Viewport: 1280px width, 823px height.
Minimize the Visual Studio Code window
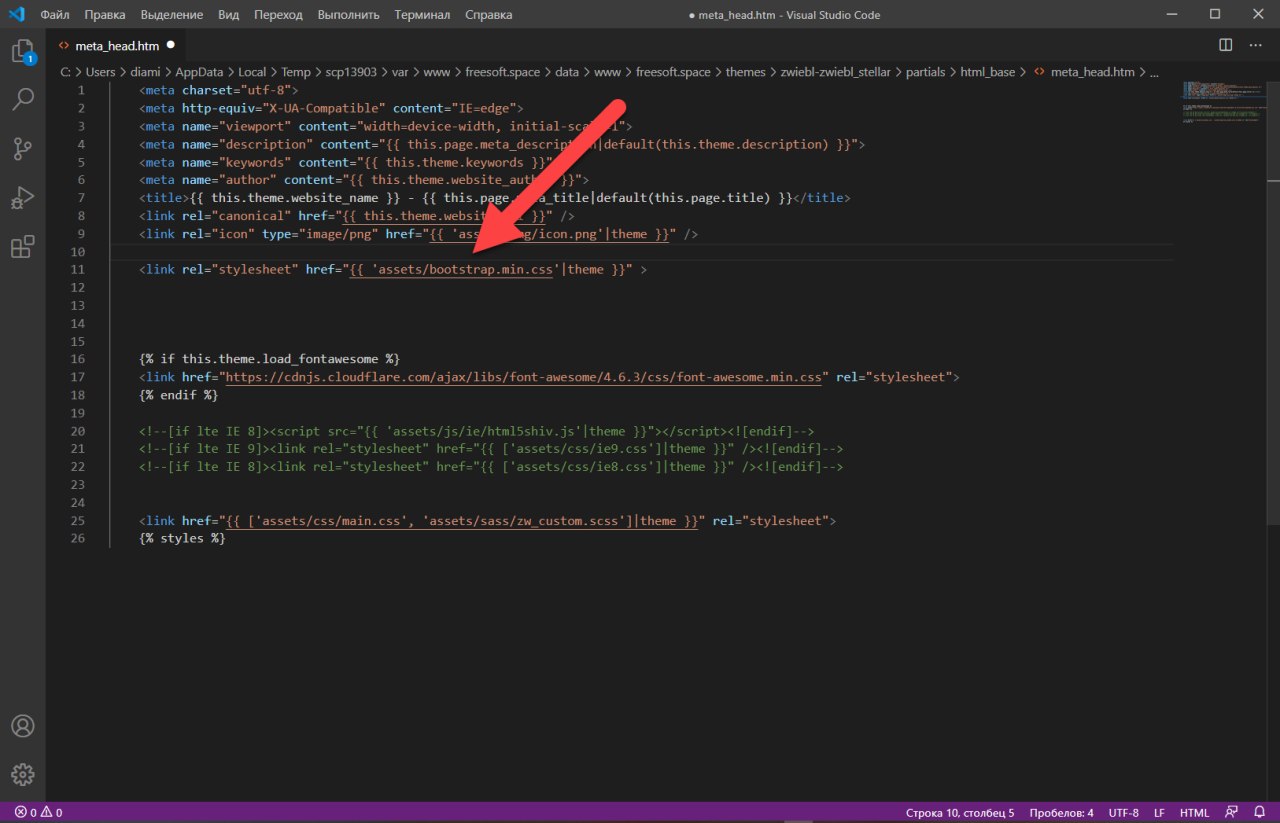pos(1169,15)
